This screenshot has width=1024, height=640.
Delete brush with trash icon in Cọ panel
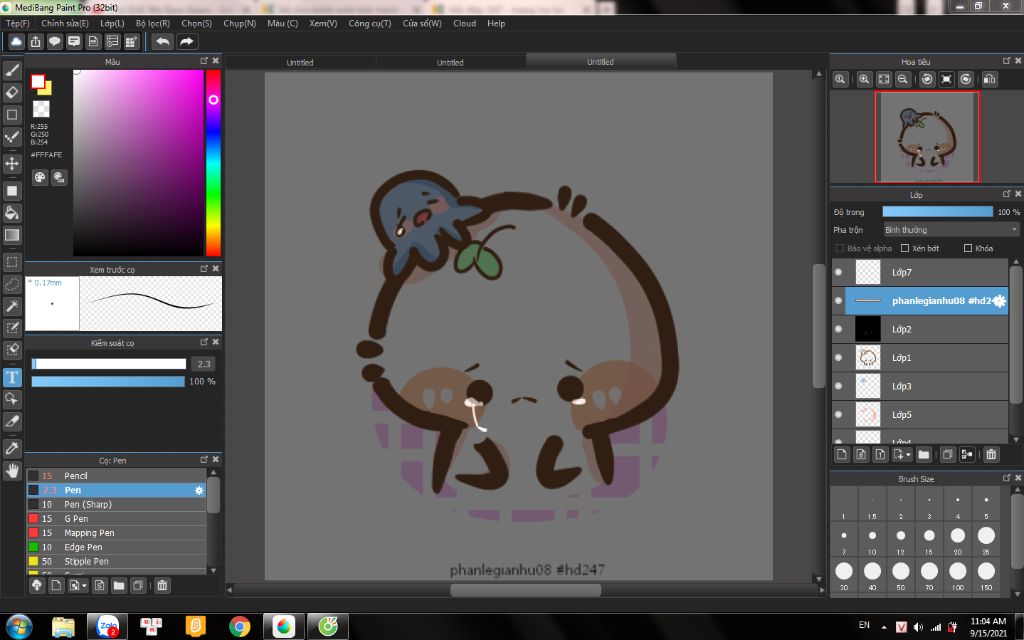pyautogui.click(x=162, y=585)
